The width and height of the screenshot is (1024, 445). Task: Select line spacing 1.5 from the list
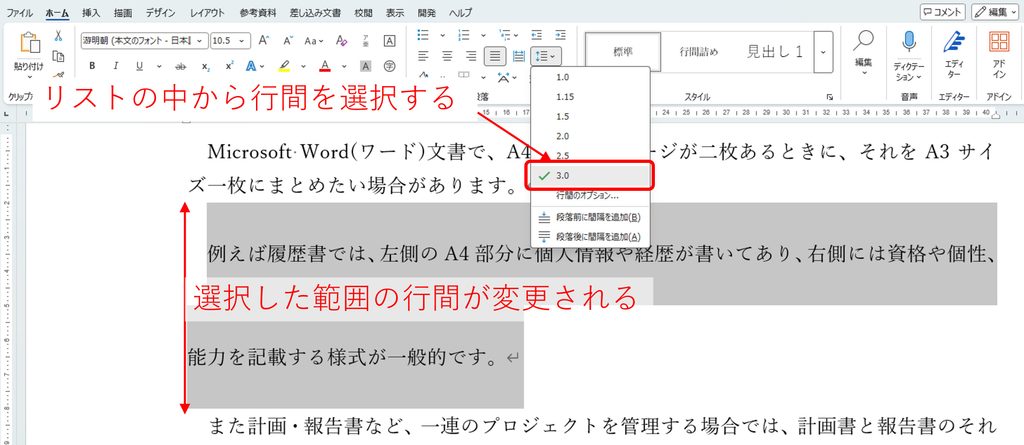click(591, 116)
